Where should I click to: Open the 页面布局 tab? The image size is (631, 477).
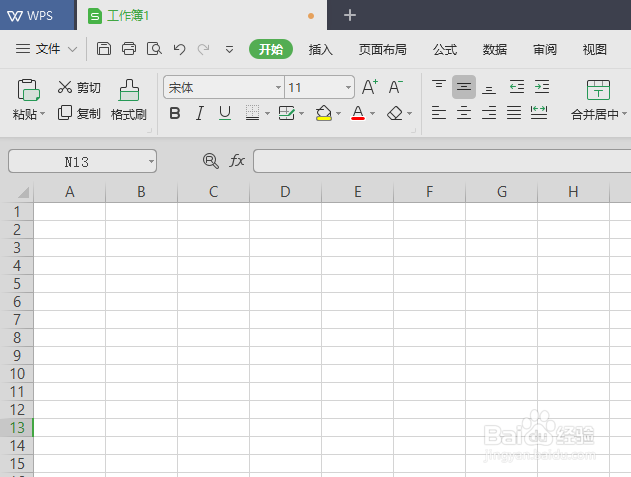tap(383, 50)
